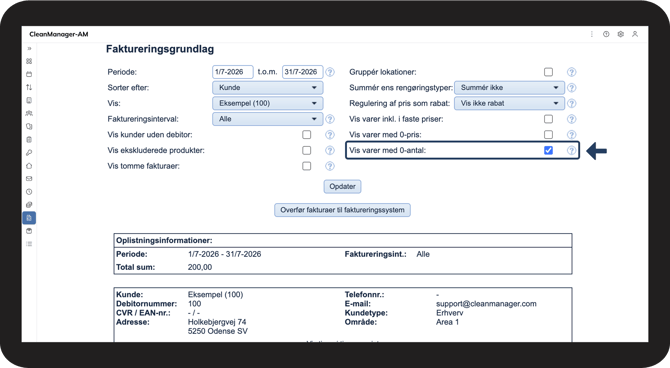This screenshot has height=368, width=670.
Task: Click the help circle icon in top bar
Action: pos(606,34)
